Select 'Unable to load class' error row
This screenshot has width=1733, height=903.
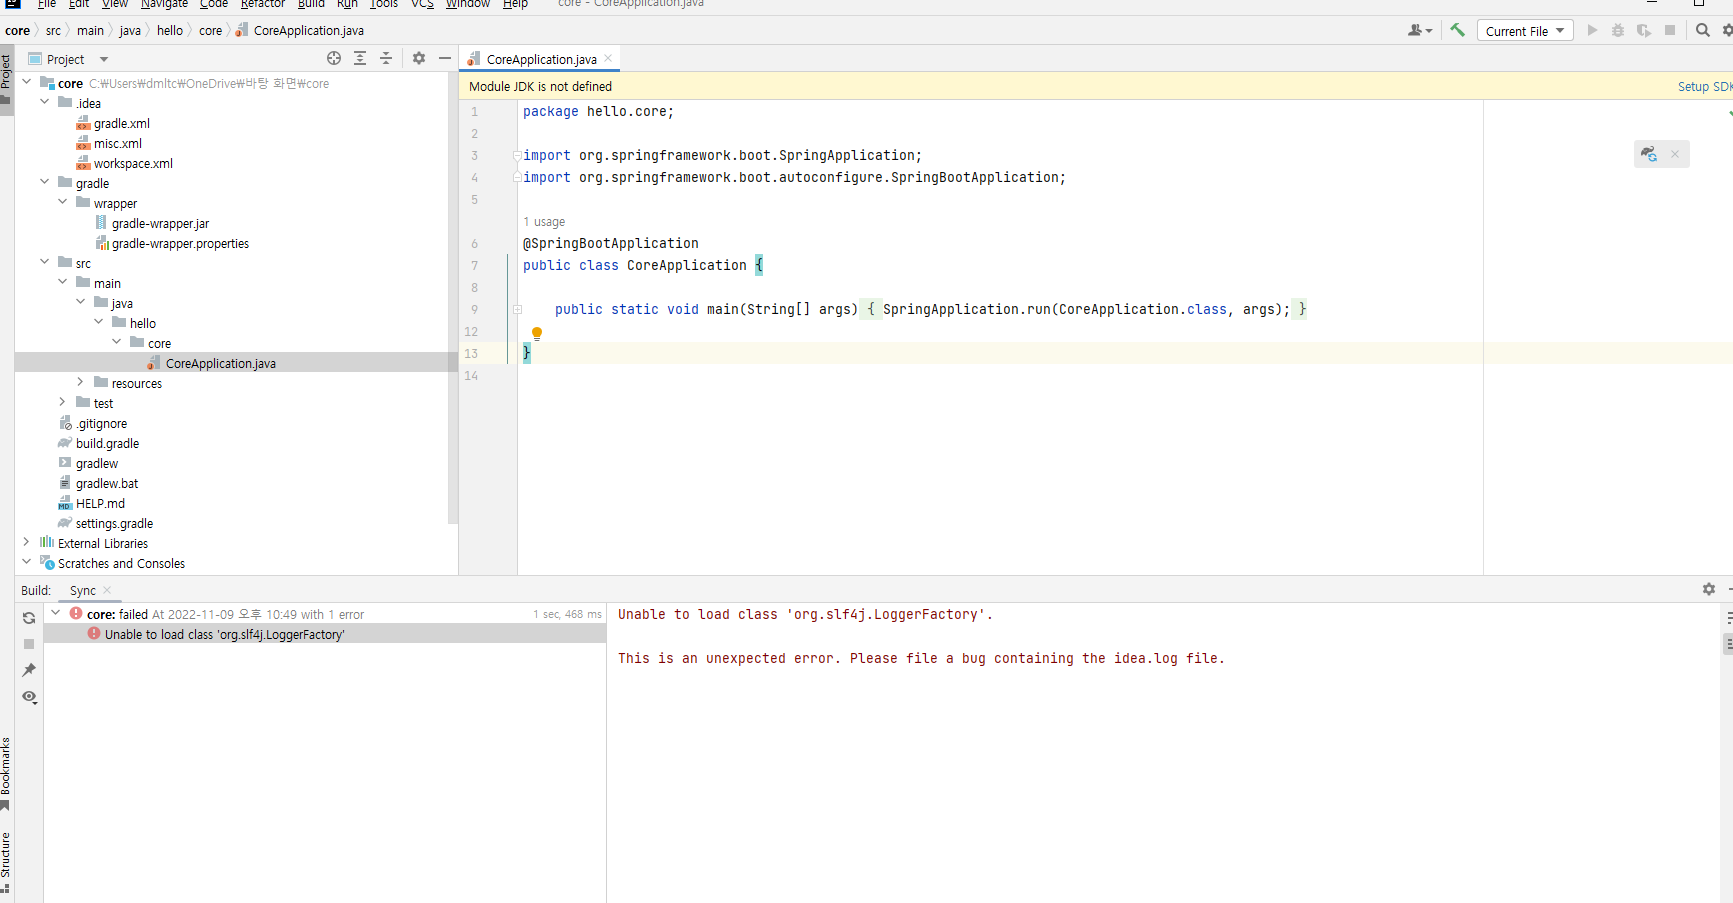tap(325, 634)
